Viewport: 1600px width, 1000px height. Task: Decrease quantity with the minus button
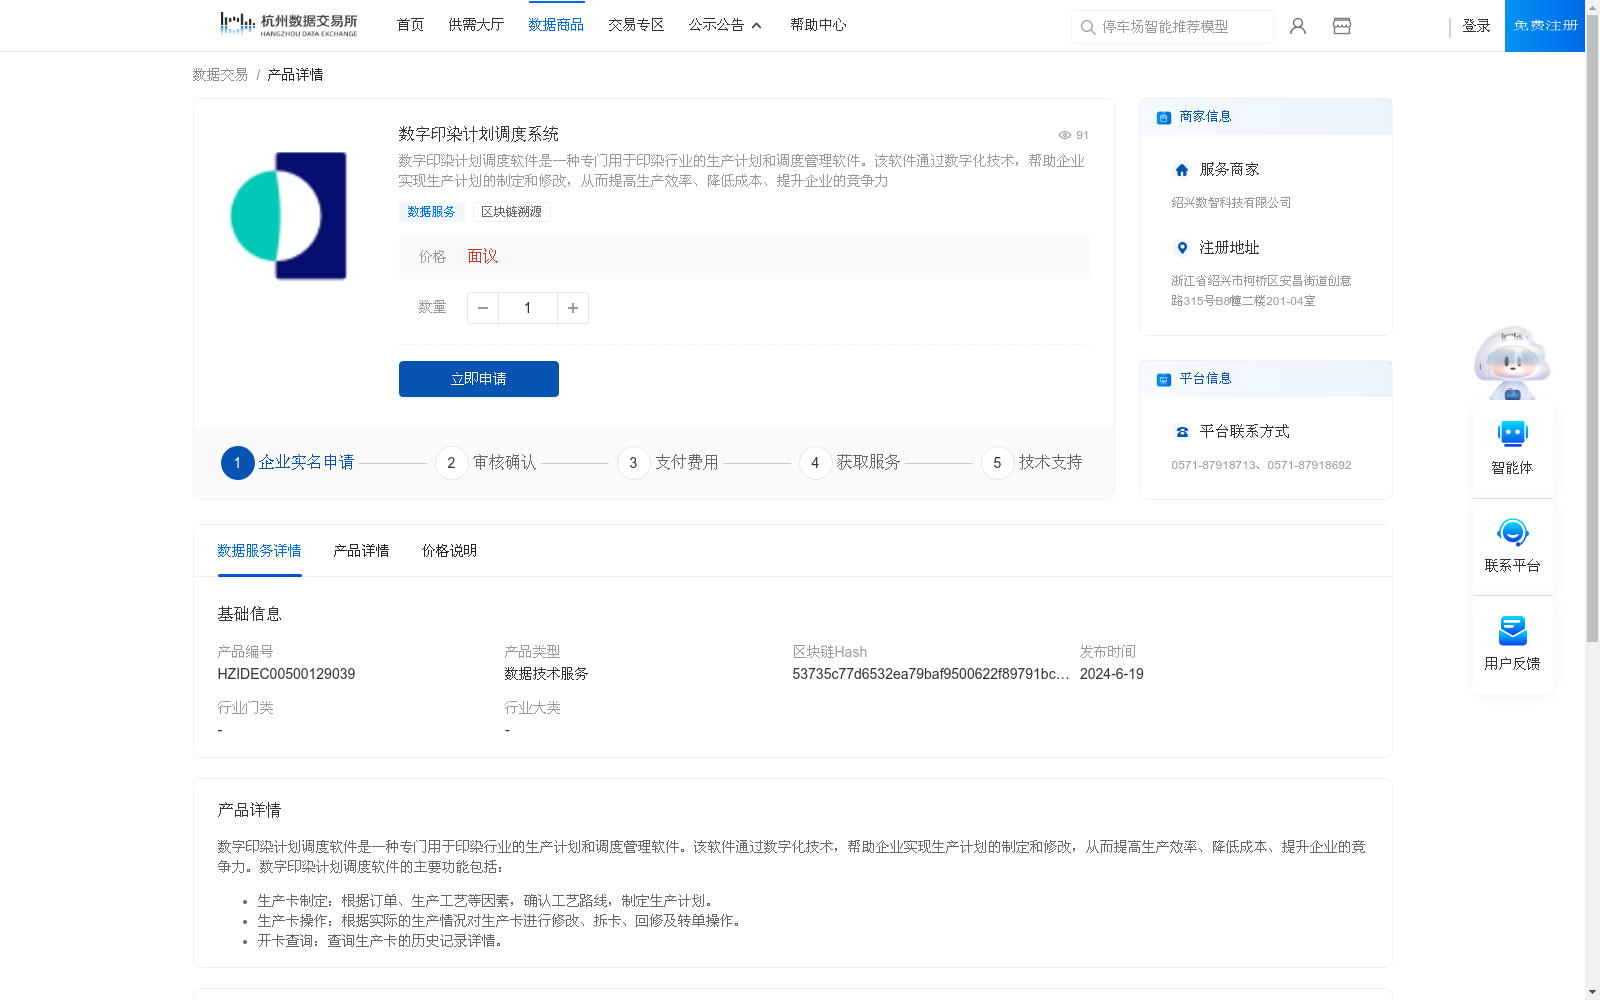click(x=483, y=308)
